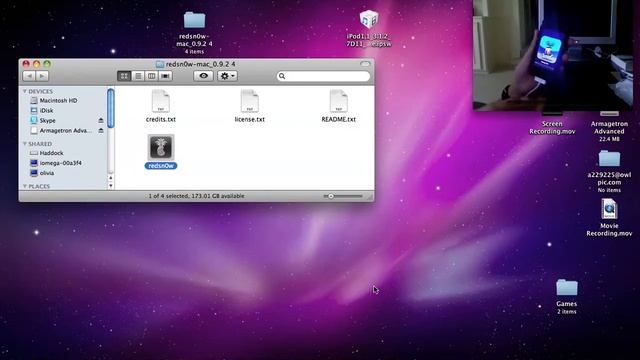Open the Action gear dropdown menu

click(x=227, y=76)
